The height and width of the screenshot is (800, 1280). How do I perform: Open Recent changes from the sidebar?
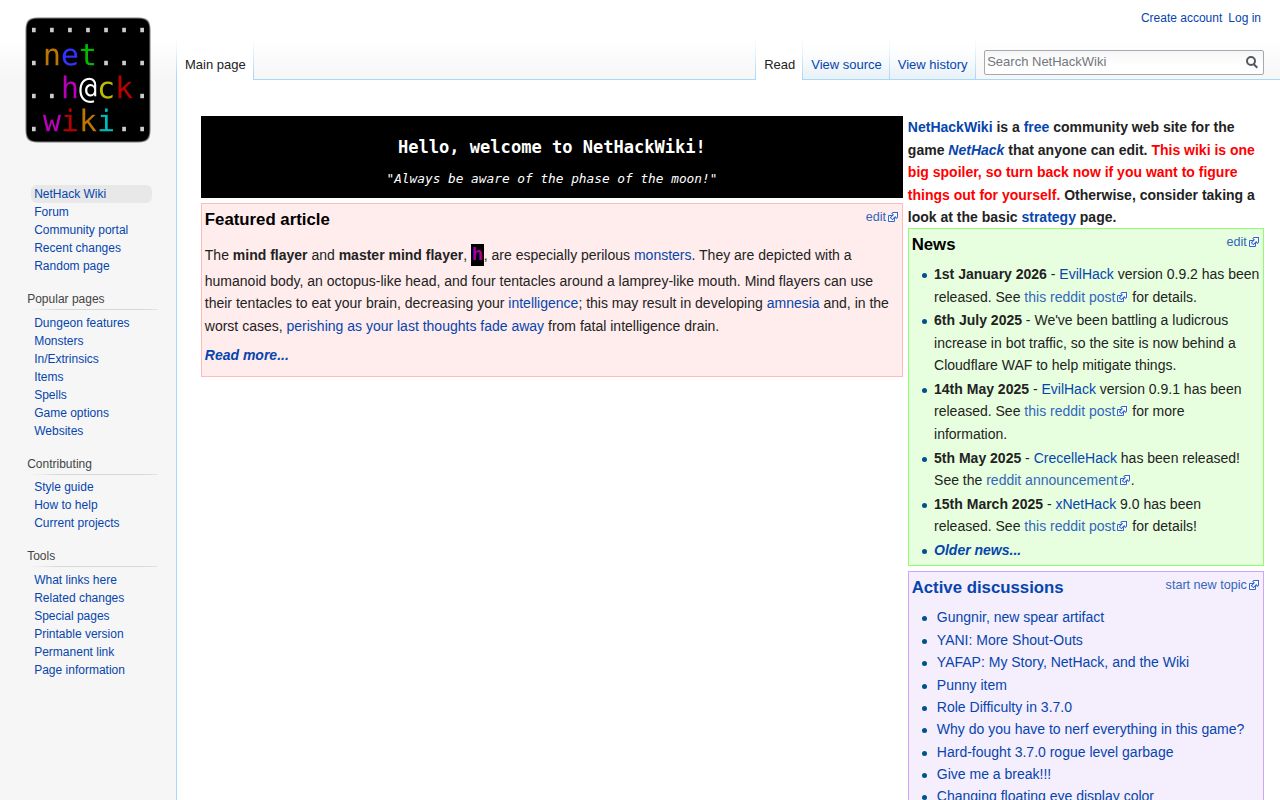(77, 248)
